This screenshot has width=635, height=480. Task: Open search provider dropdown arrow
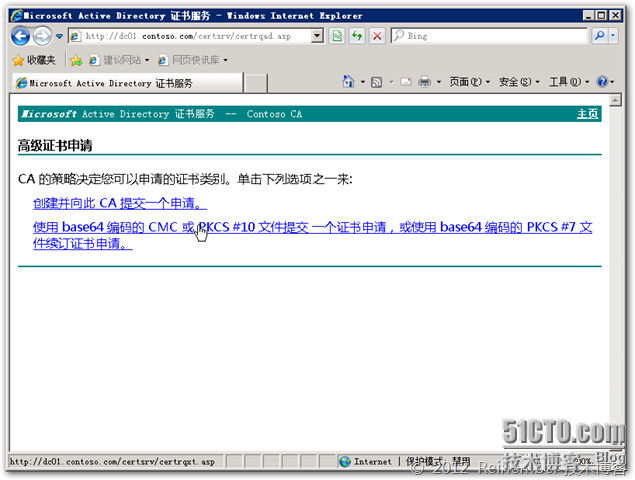tap(613, 36)
